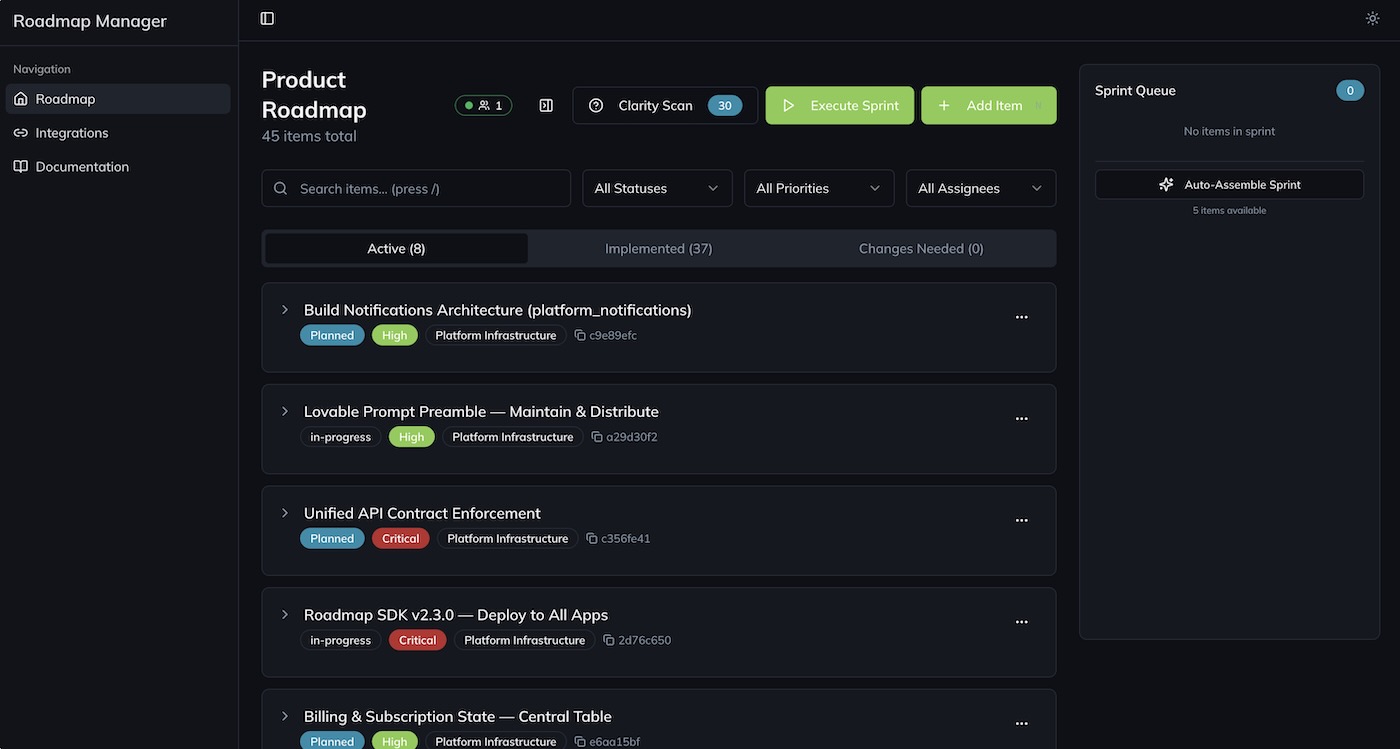The height and width of the screenshot is (749, 1400).
Task: Open Roadmap in the navigation
Action: point(118,99)
